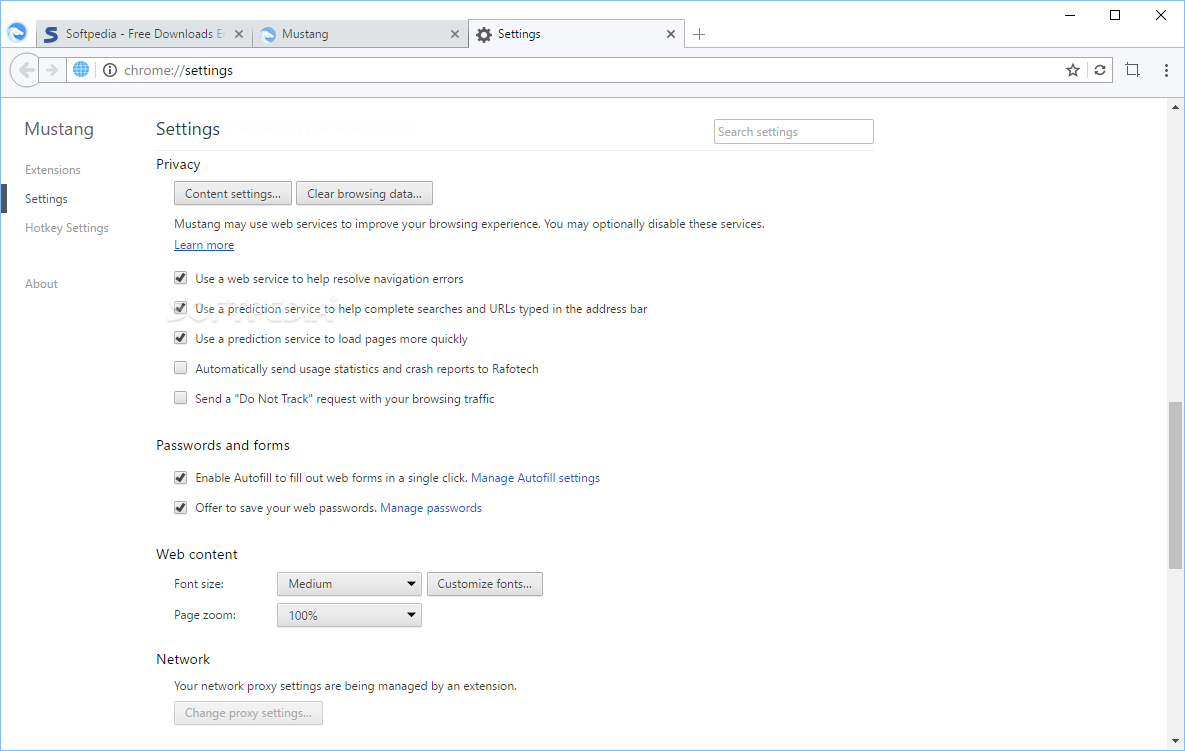Switch to the Mustang tab

point(360,34)
